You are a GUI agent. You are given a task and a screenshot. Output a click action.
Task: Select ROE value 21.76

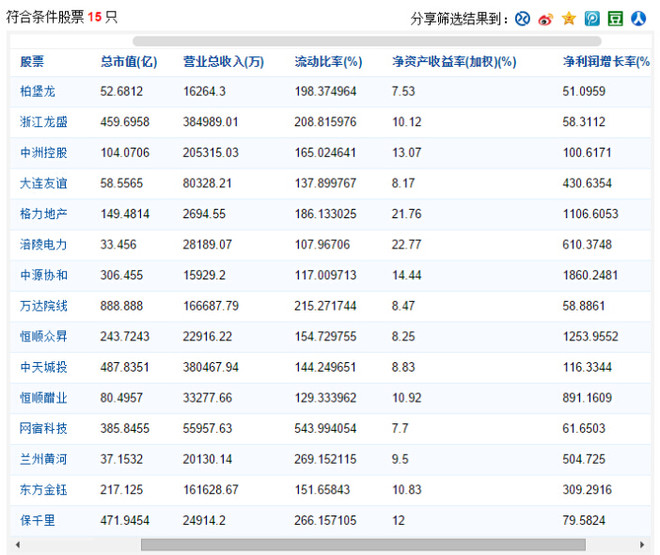(x=407, y=214)
